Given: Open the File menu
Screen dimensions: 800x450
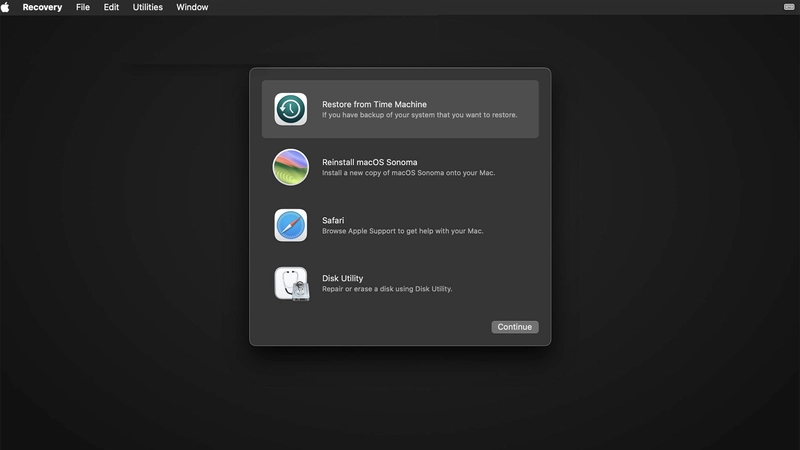Looking at the screenshot, I should coord(83,7).
